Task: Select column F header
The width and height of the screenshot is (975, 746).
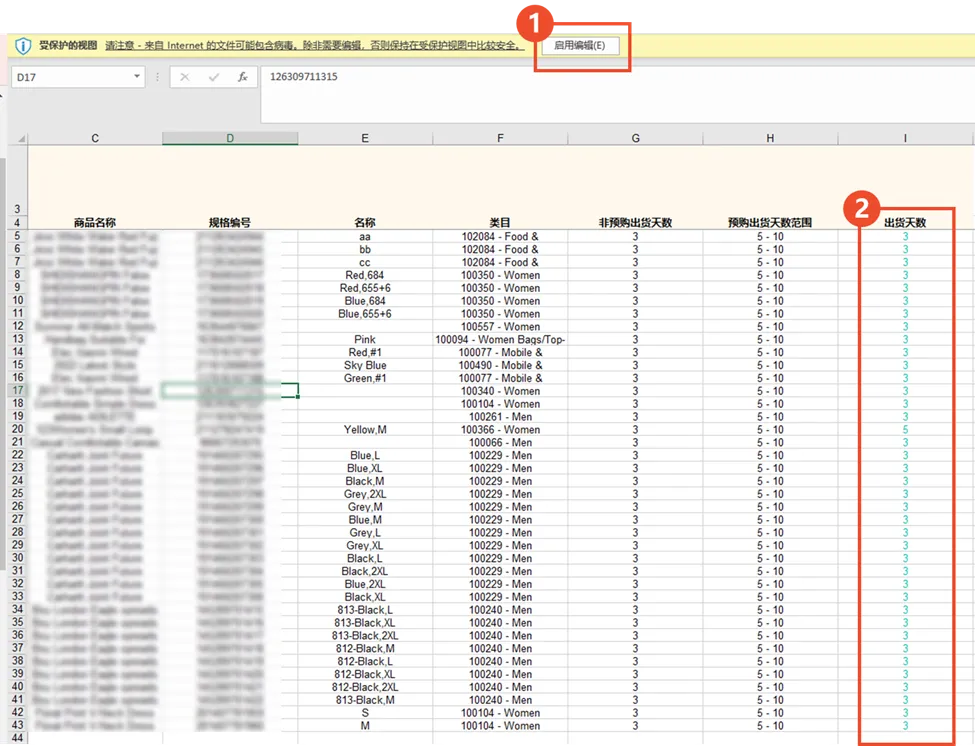Action: [500, 138]
